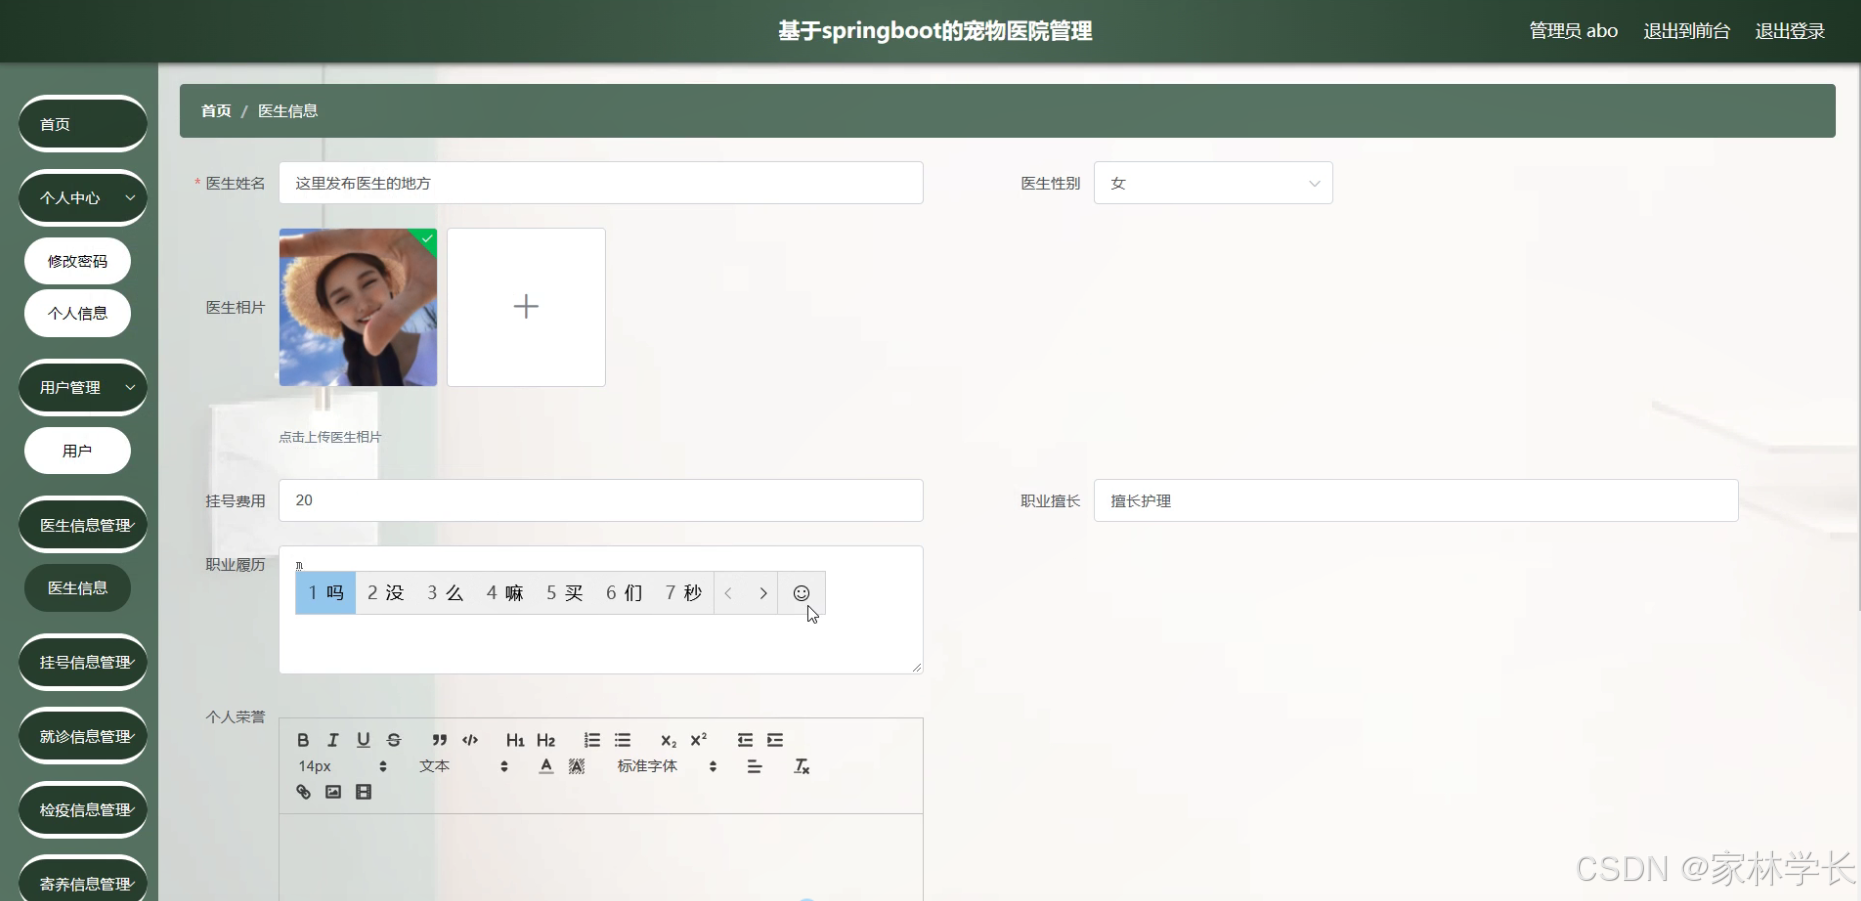Open 修改密码 in the sidebar

pos(78,261)
